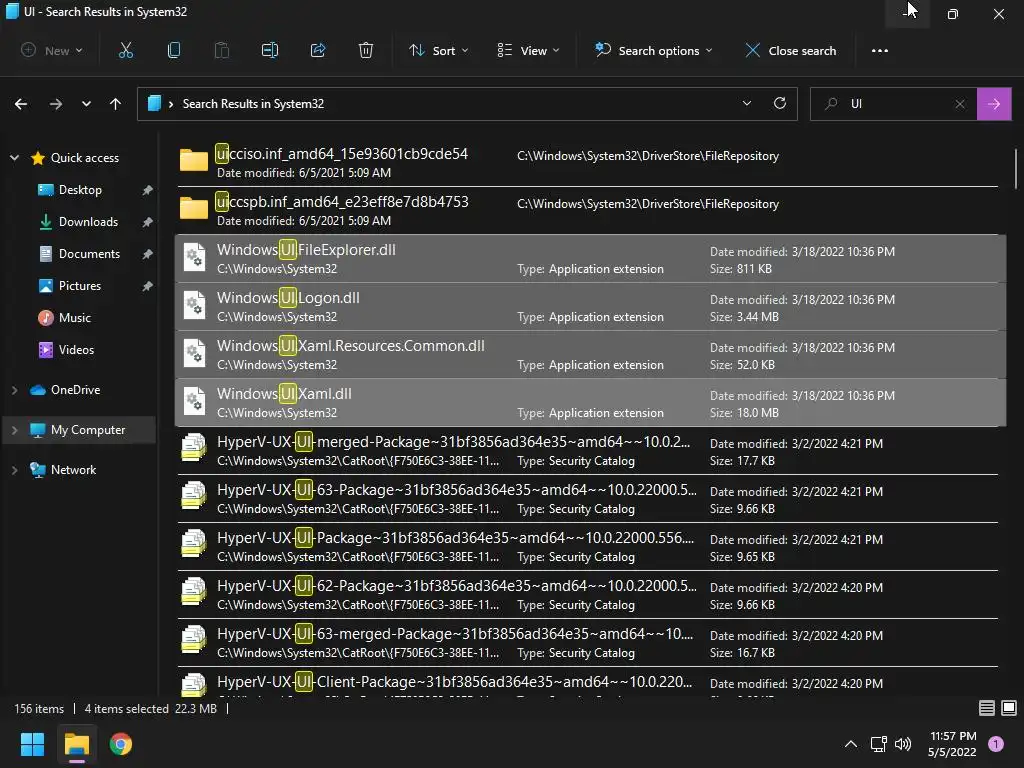1024x768 pixels.
Task: Select Network in navigation pane
Action: coord(73,470)
